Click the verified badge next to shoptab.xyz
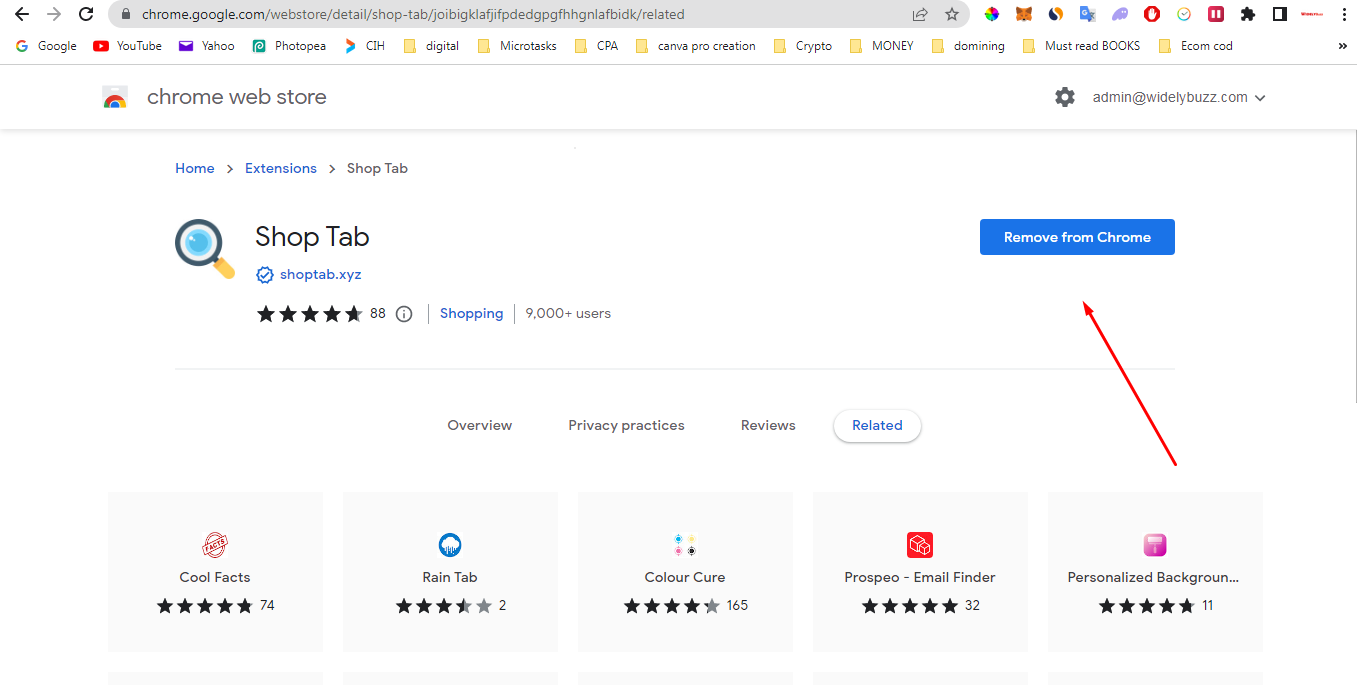1357x685 pixels. (265, 275)
